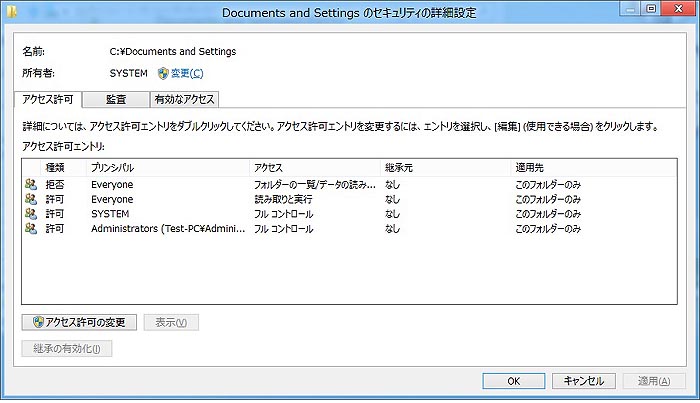700x403 pixels.
Task: Click the user icon of the deny Everyone entry
Action: 30,185
